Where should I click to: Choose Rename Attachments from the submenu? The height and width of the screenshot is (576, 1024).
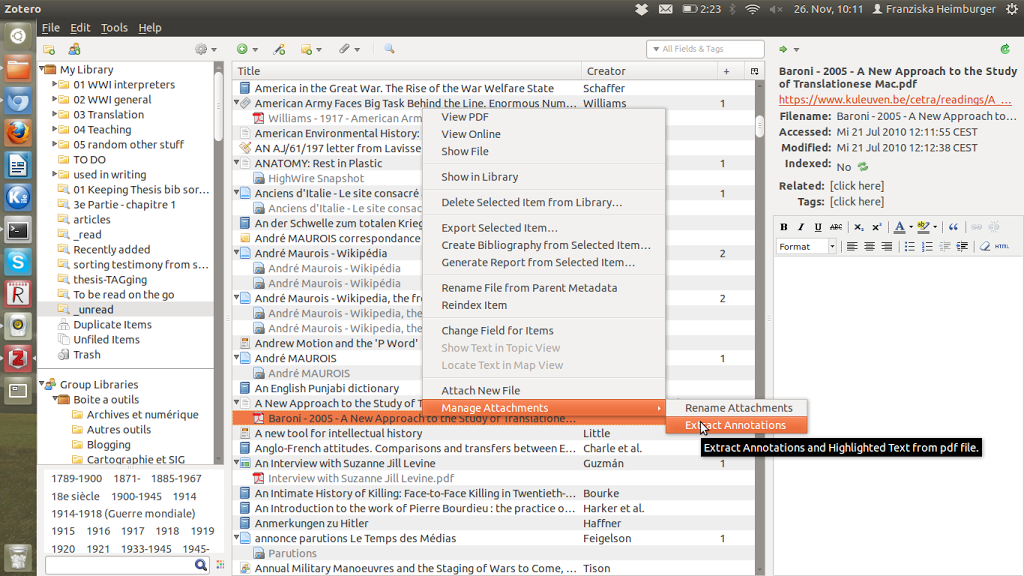[x=736, y=408]
